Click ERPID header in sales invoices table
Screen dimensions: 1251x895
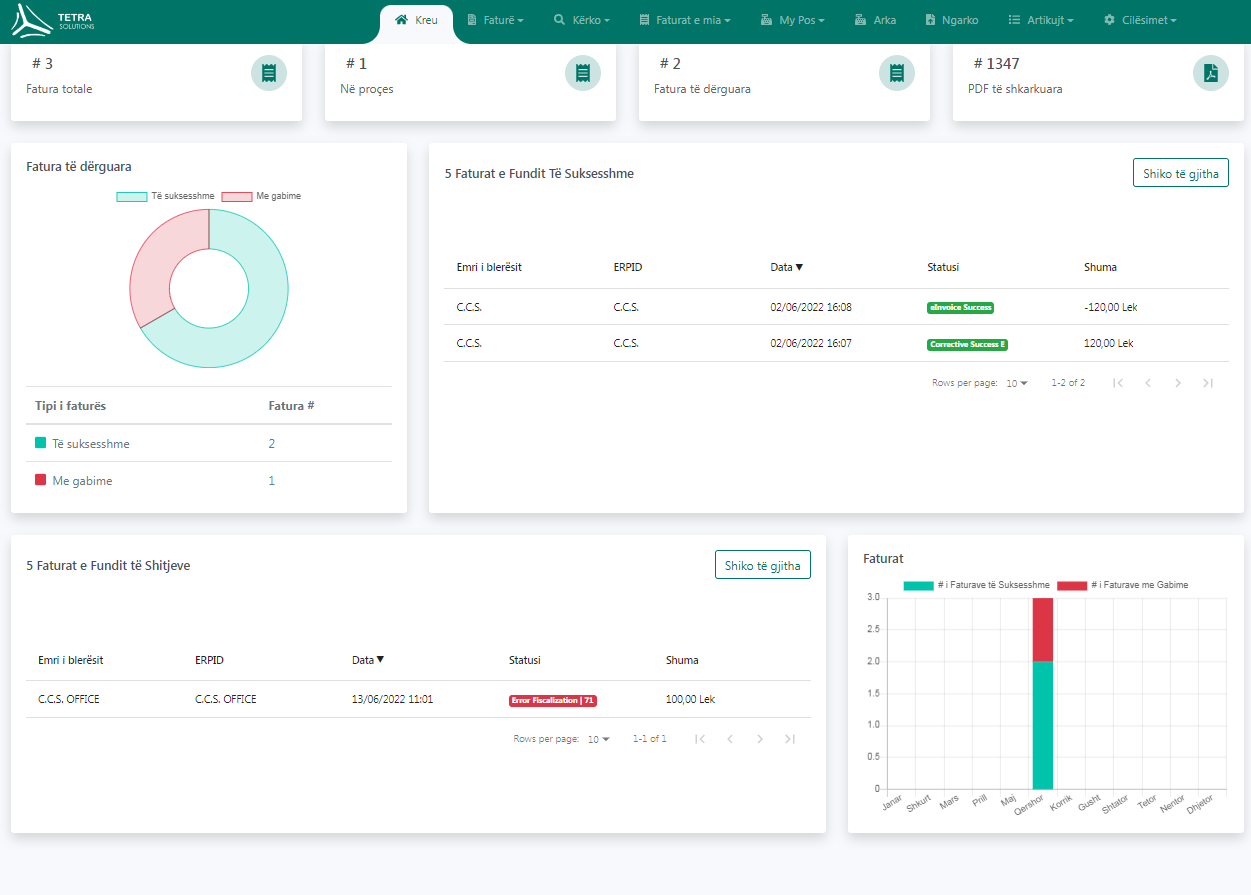point(209,660)
